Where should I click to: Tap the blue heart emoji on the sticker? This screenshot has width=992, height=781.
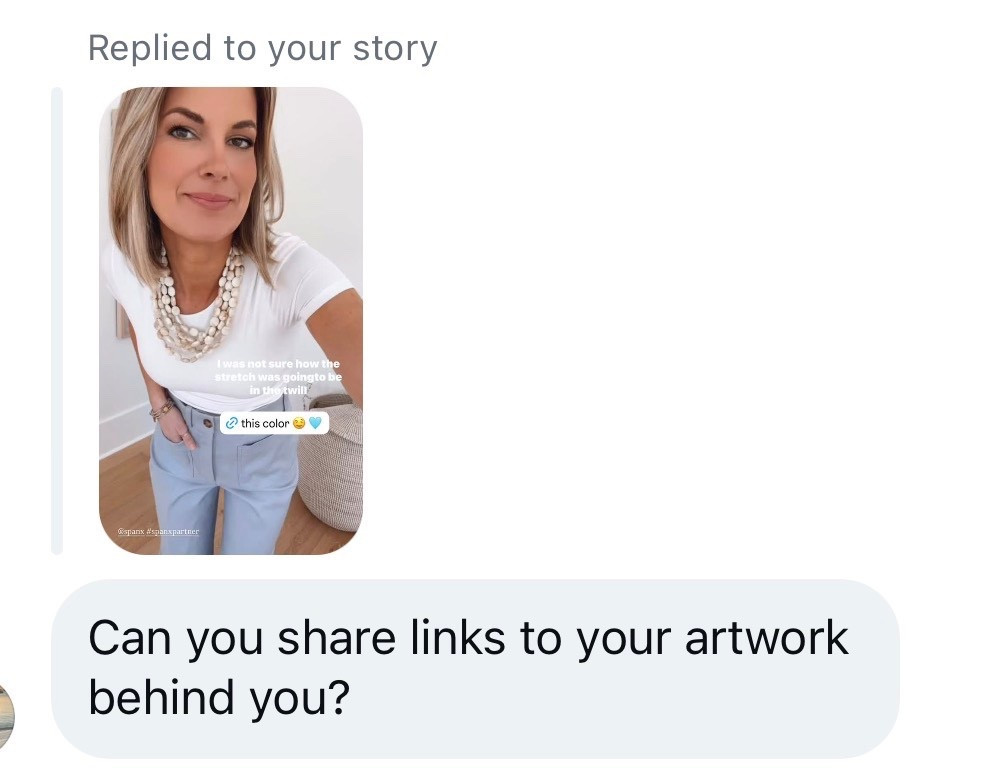click(314, 423)
